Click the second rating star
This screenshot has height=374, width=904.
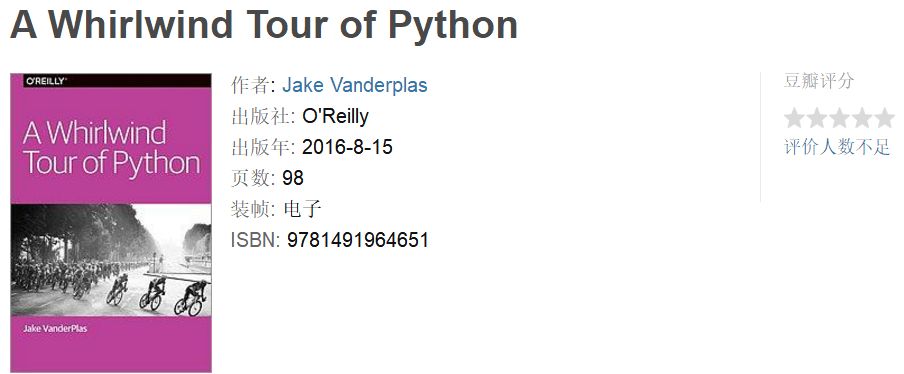pos(817,118)
